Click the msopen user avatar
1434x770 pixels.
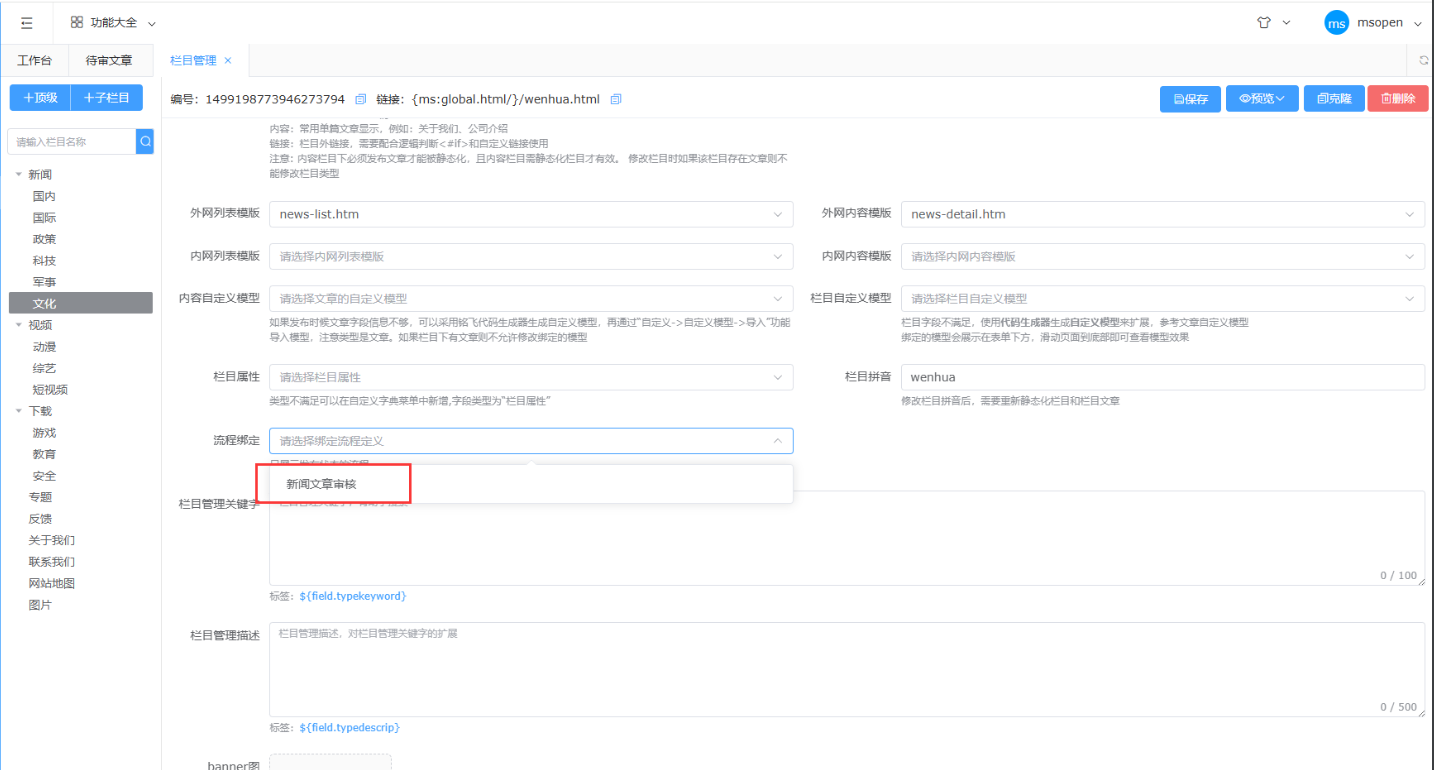coord(1336,23)
